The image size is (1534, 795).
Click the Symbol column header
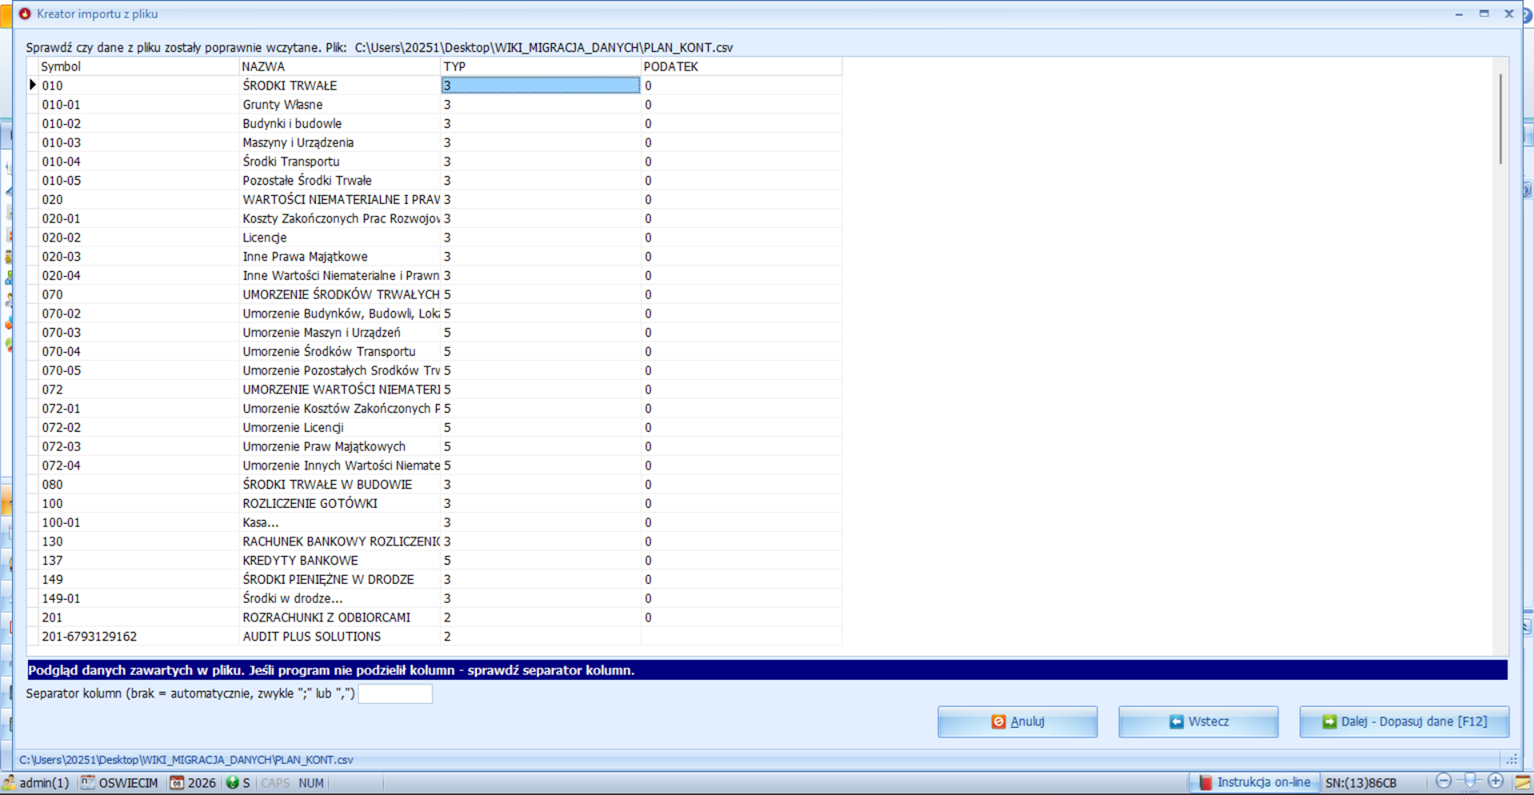tap(138, 66)
